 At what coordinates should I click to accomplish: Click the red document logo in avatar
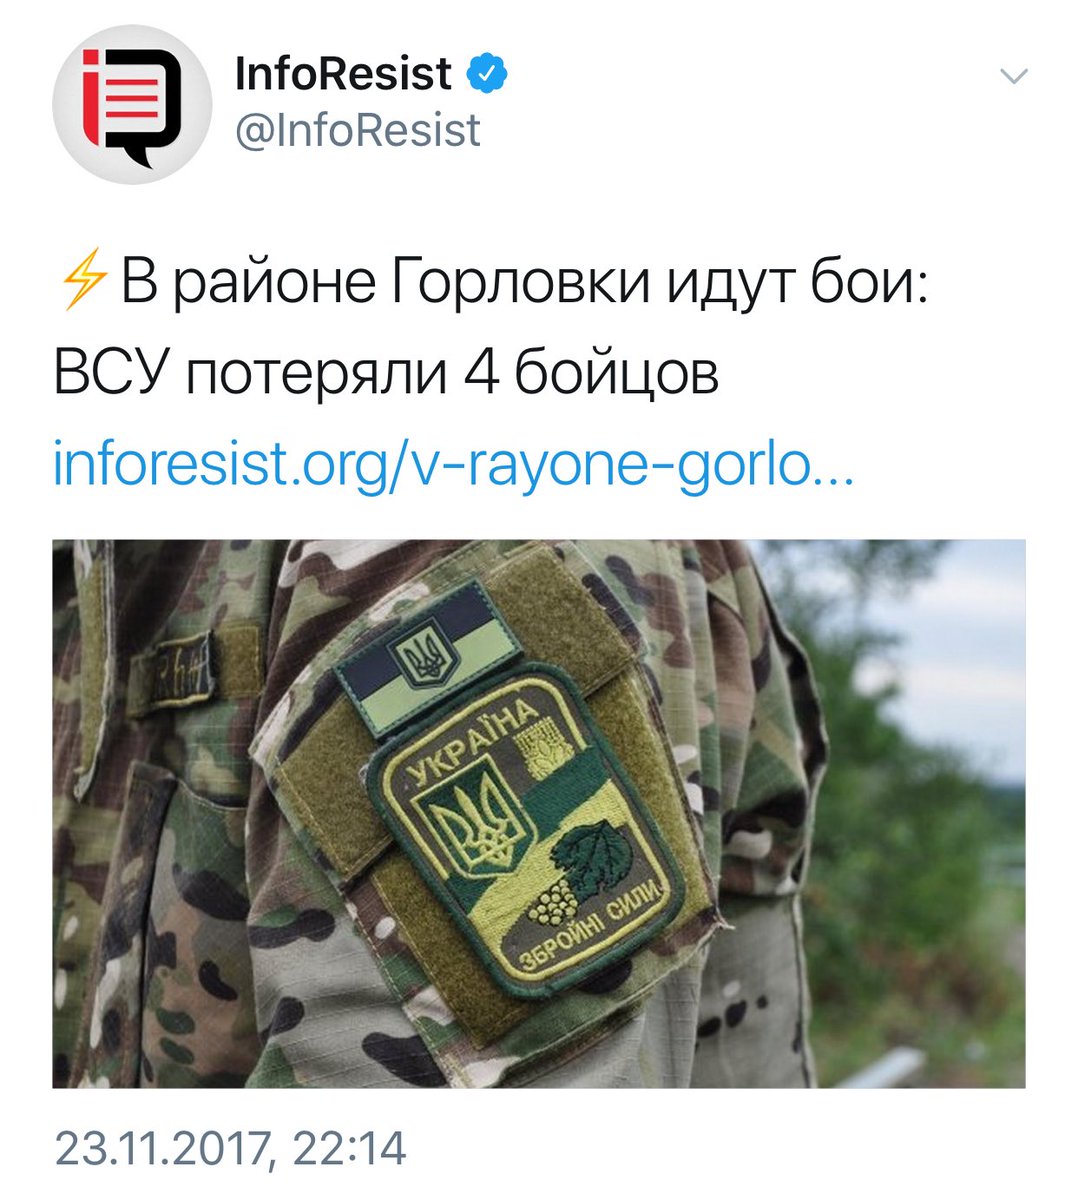126,100
